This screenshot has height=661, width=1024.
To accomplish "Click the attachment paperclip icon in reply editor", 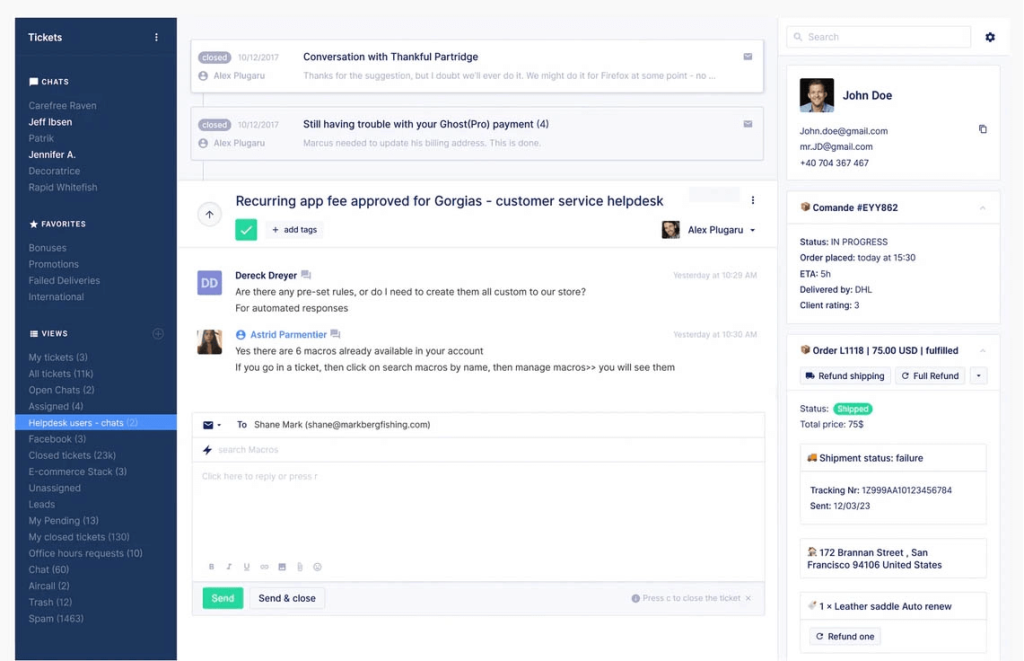I will click(x=299, y=567).
